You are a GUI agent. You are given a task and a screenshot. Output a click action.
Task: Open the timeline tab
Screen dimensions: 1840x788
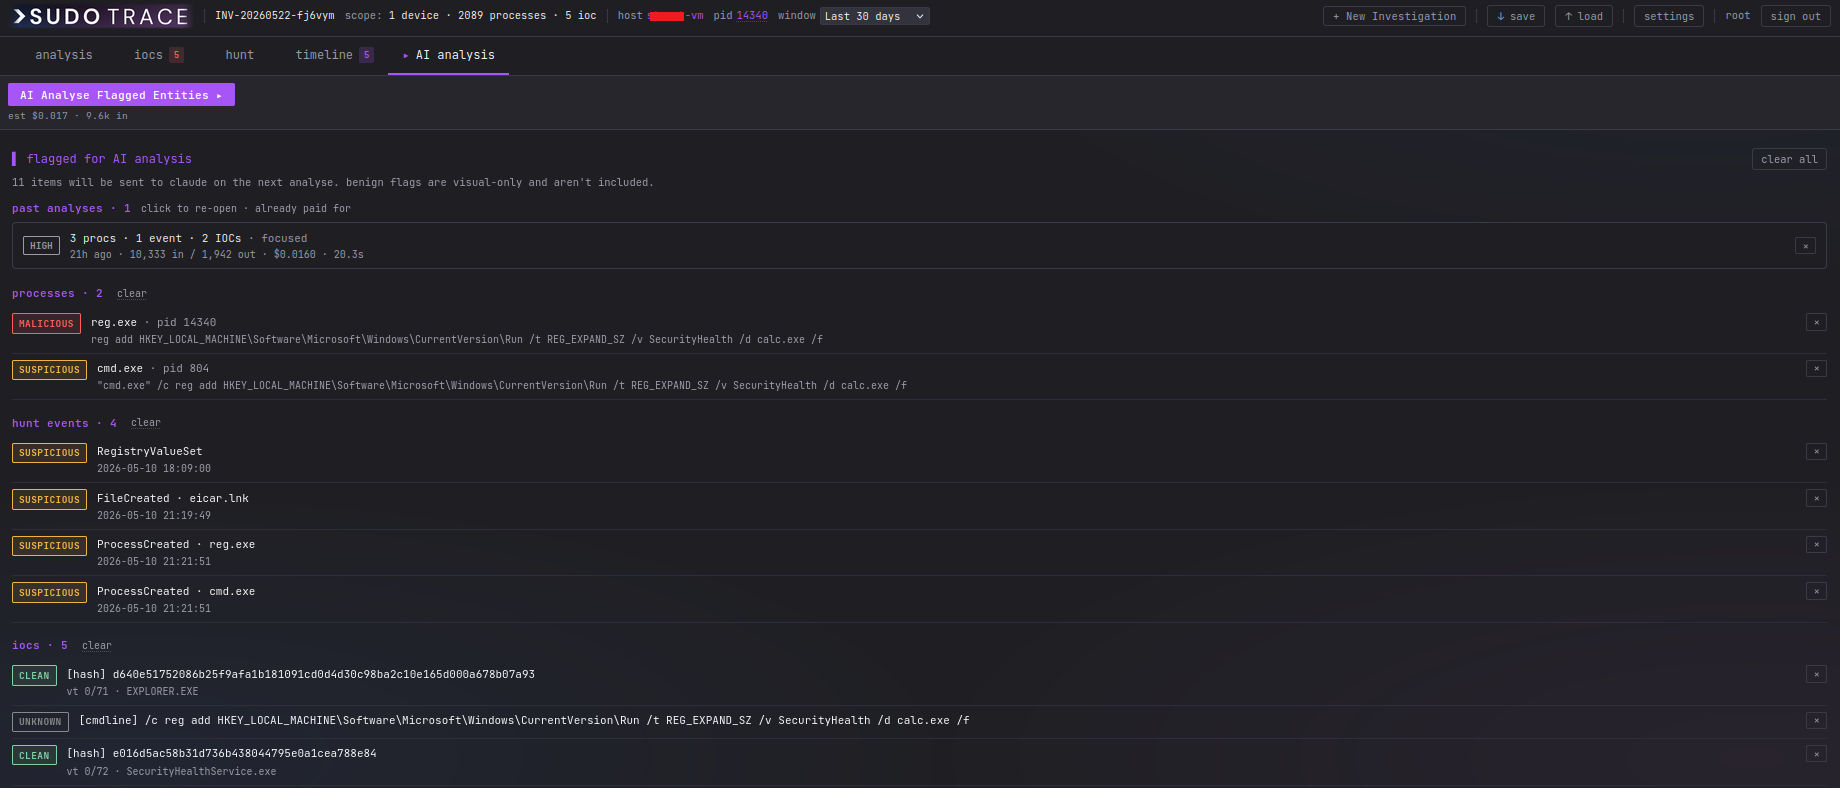click(x=334, y=55)
